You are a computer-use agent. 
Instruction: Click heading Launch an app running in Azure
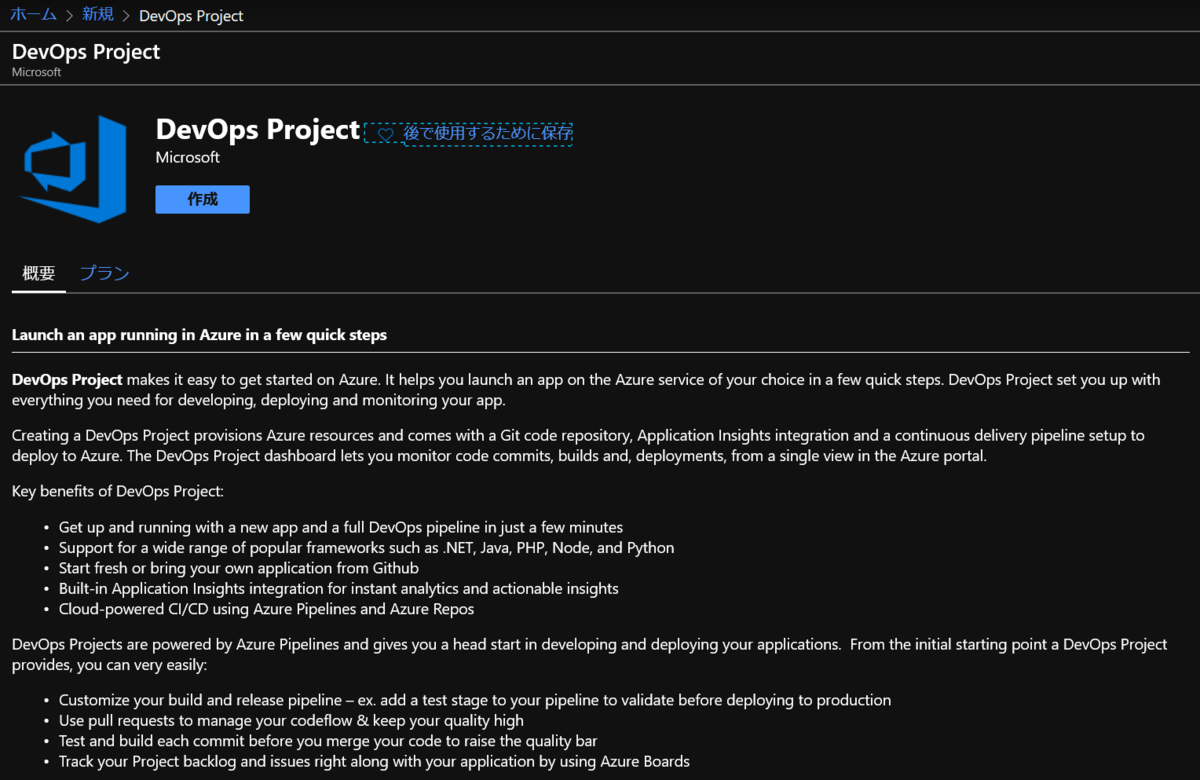pos(199,335)
